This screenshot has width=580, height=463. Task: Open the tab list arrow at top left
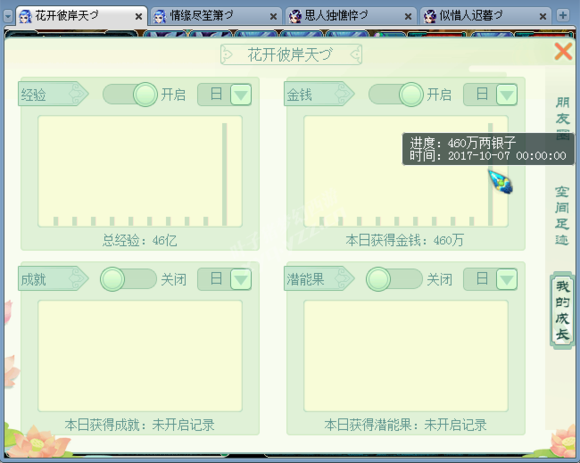pos(8,16)
